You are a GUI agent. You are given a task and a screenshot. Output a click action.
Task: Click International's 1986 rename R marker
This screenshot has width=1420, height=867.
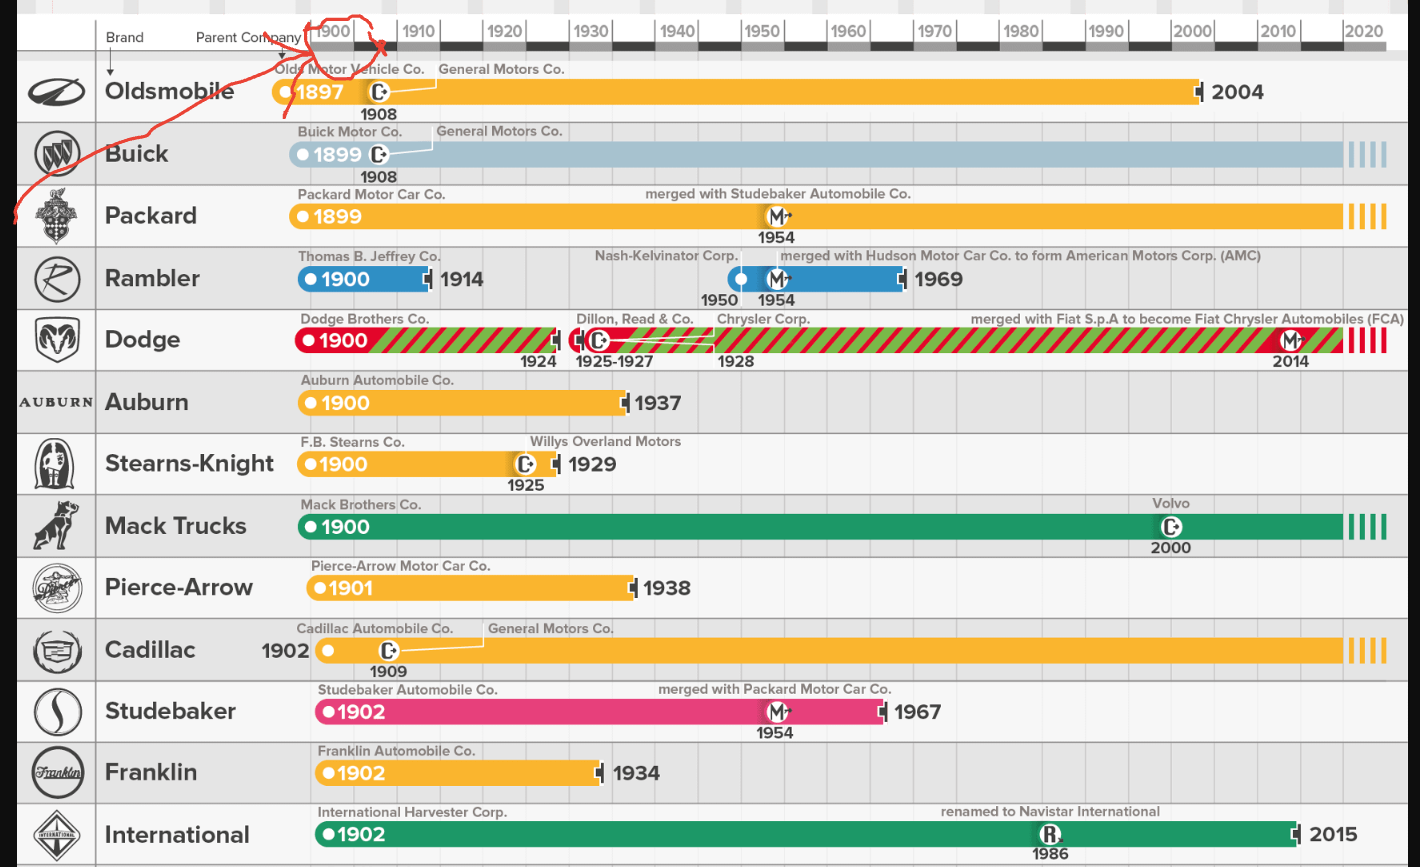[1049, 835]
